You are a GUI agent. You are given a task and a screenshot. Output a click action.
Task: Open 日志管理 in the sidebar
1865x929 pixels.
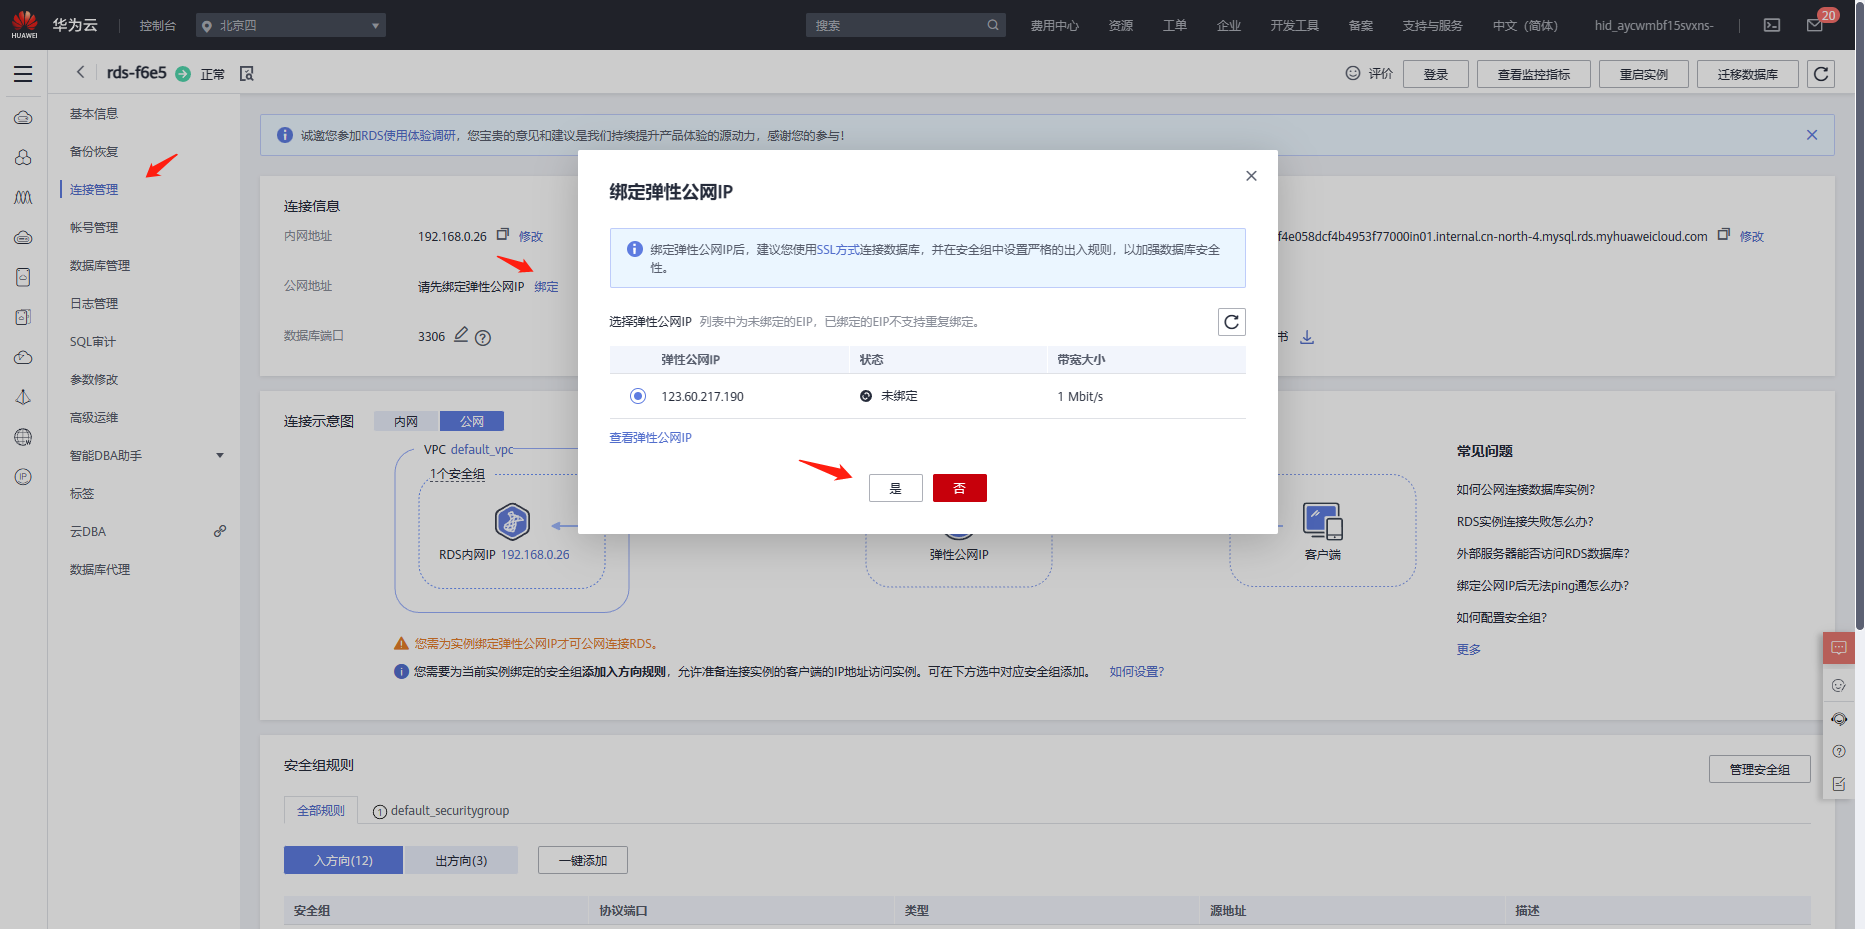pos(94,304)
